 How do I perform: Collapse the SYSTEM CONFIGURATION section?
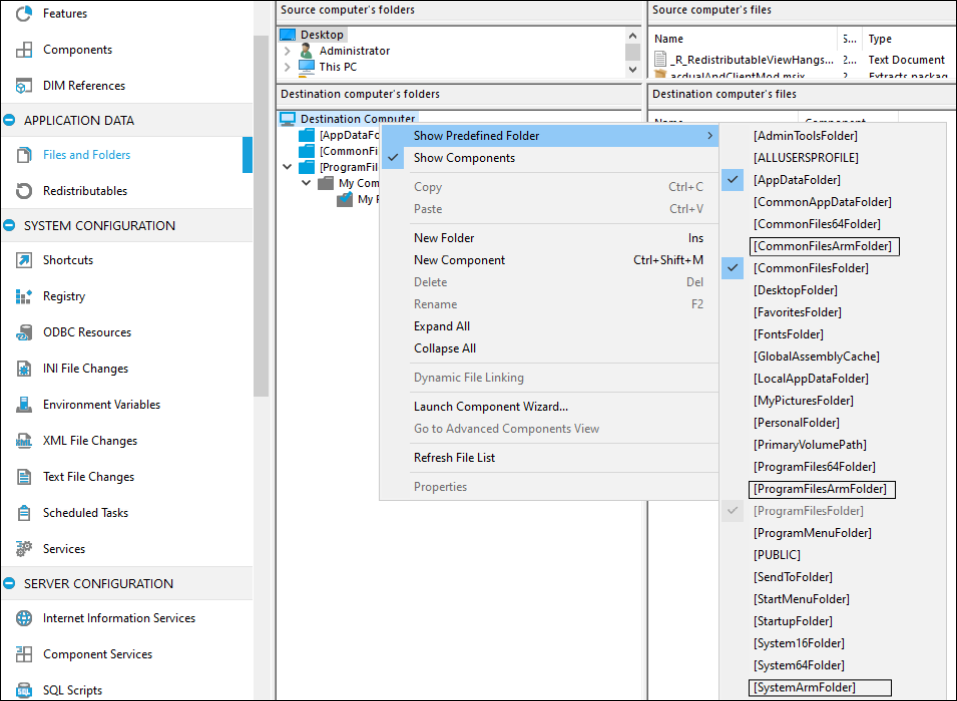pos(10,226)
